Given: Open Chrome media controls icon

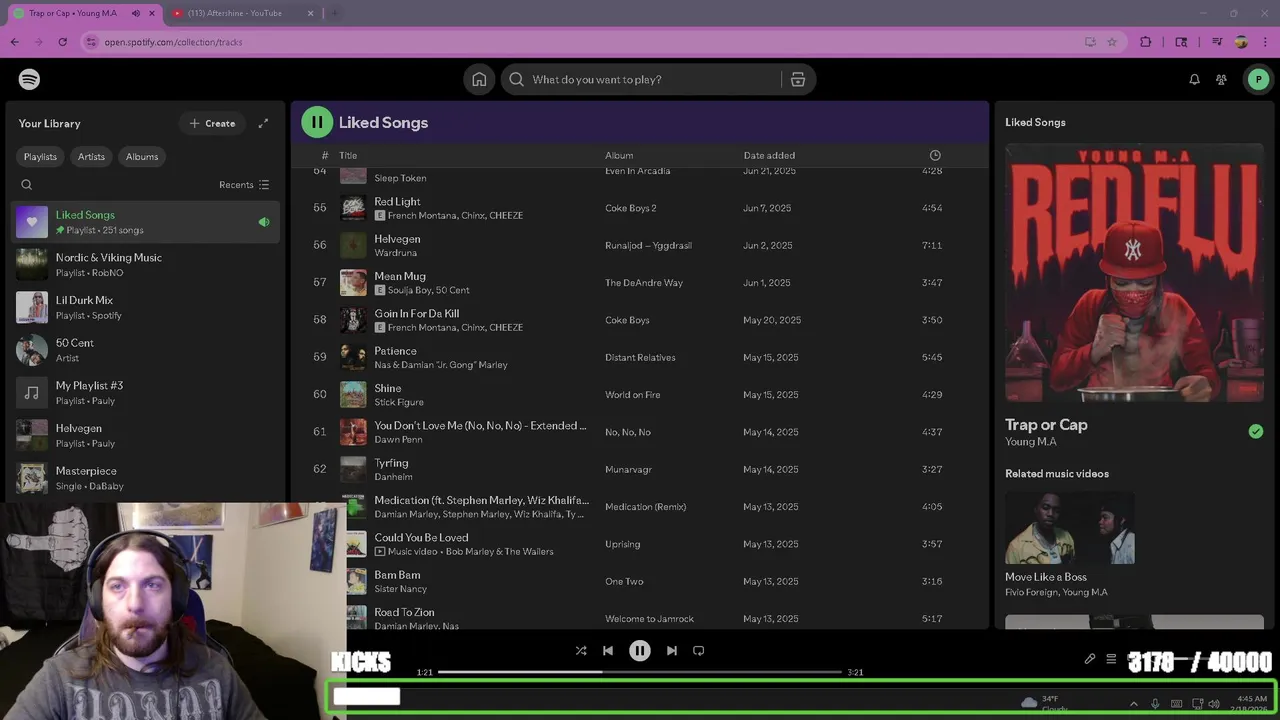Looking at the screenshot, I should (1217, 42).
